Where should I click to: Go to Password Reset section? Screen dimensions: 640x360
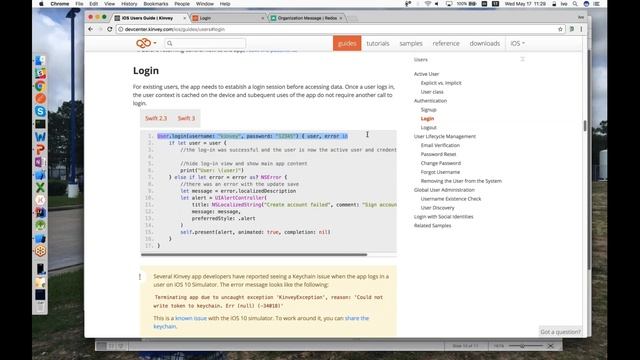click(438, 154)
